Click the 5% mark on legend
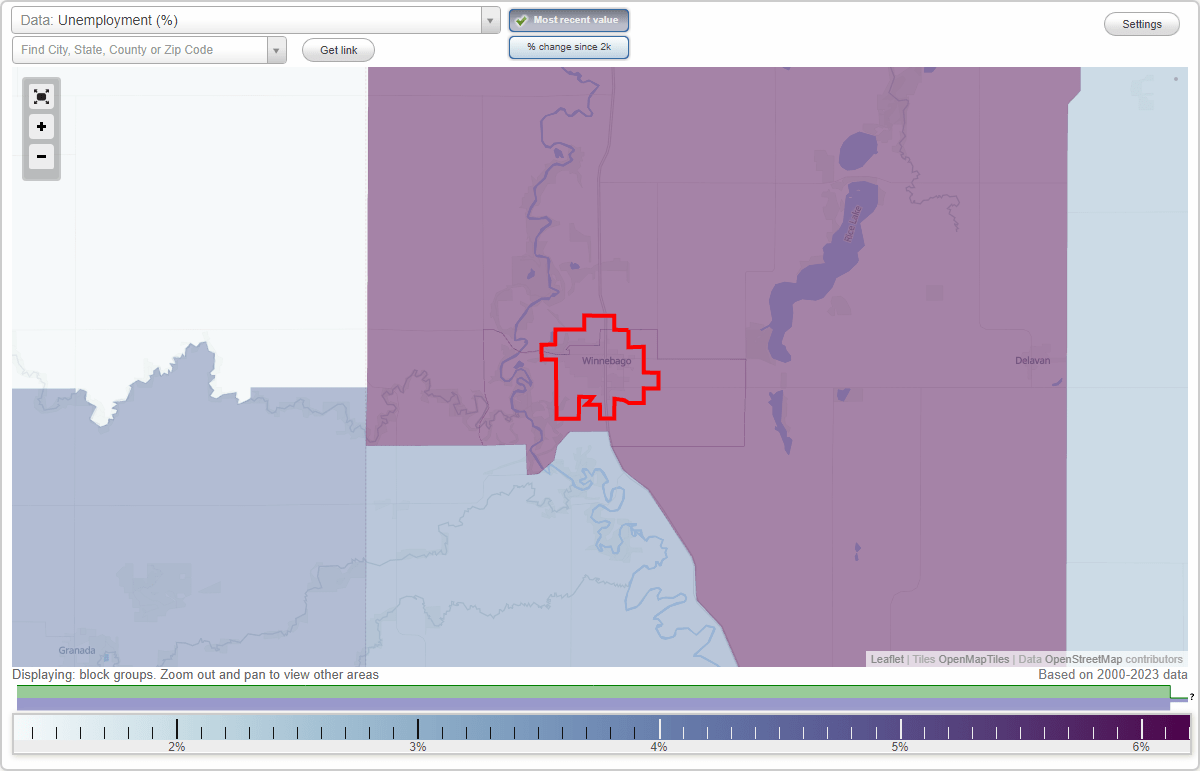Screen dimensions: 1200x771 pyautogui.click(x=900, y=747)
